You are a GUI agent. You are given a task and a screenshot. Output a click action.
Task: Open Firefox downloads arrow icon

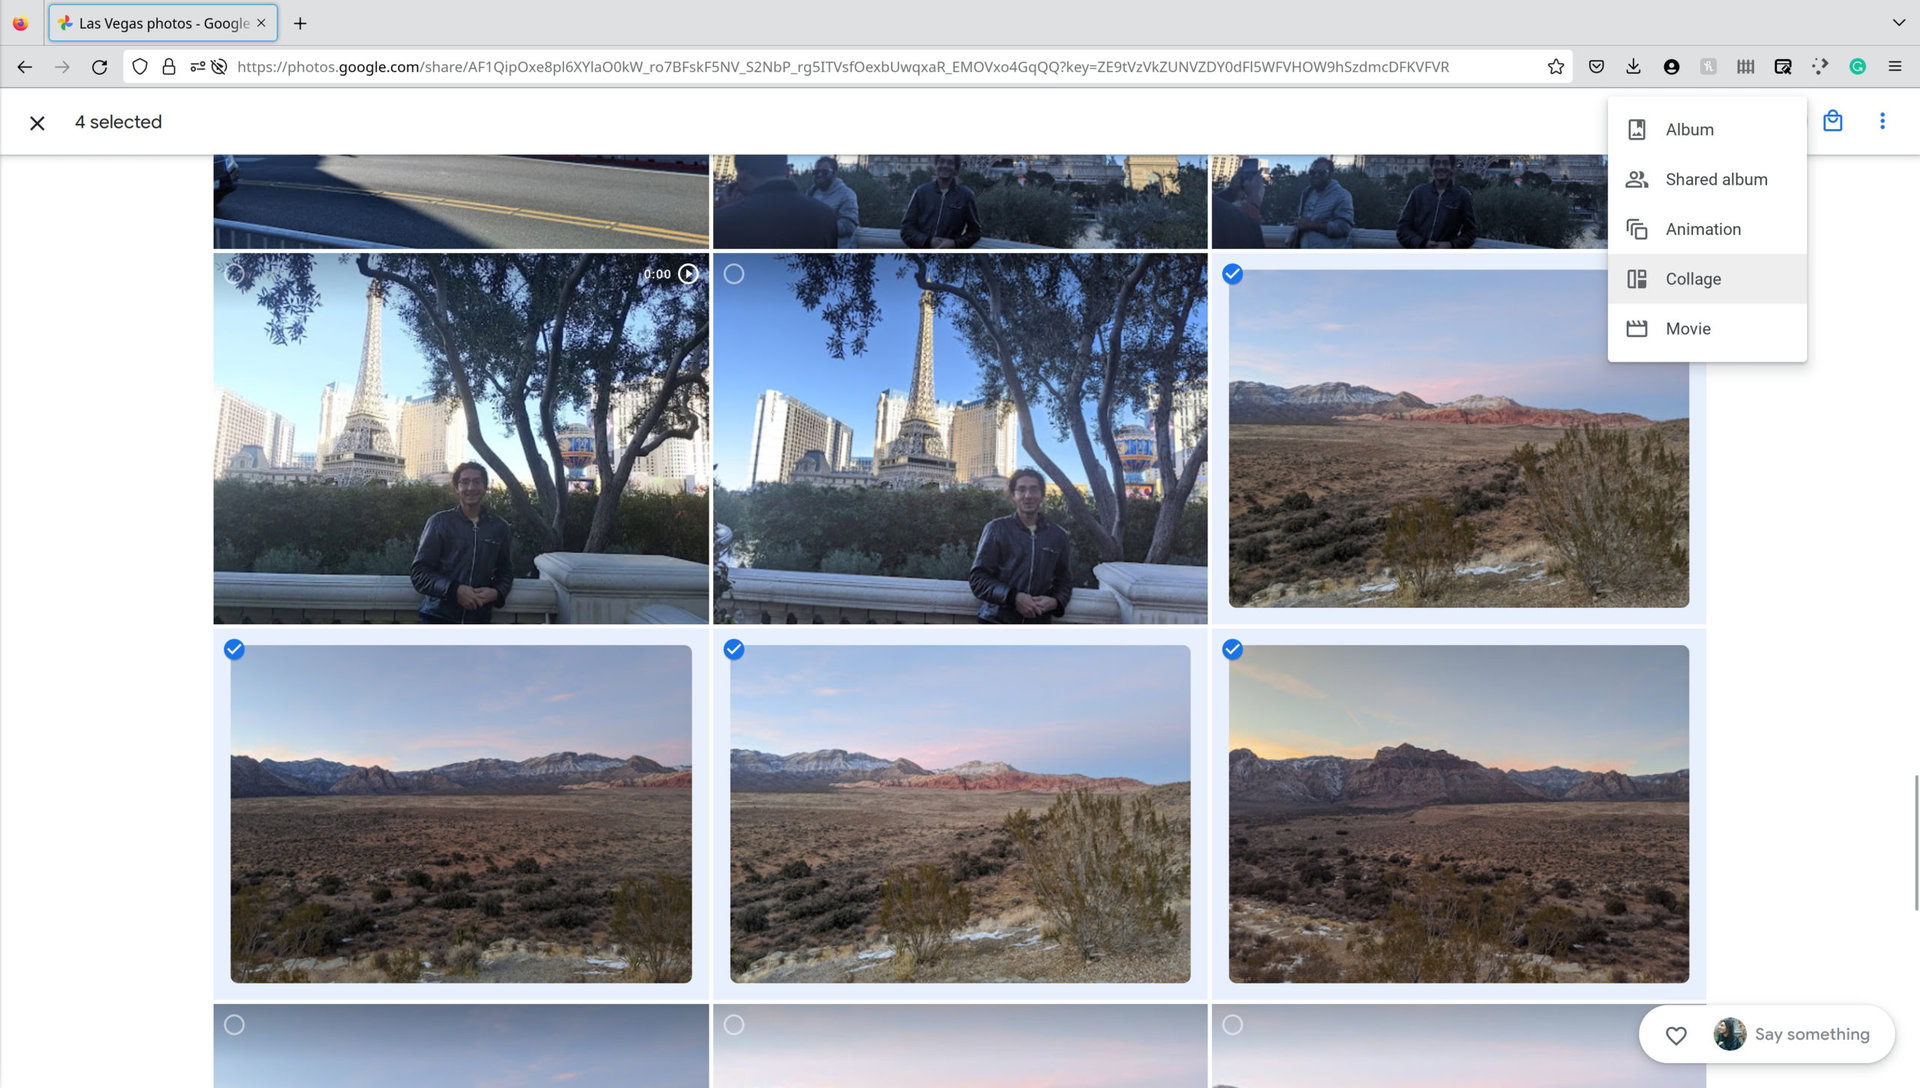[1633, 67]
